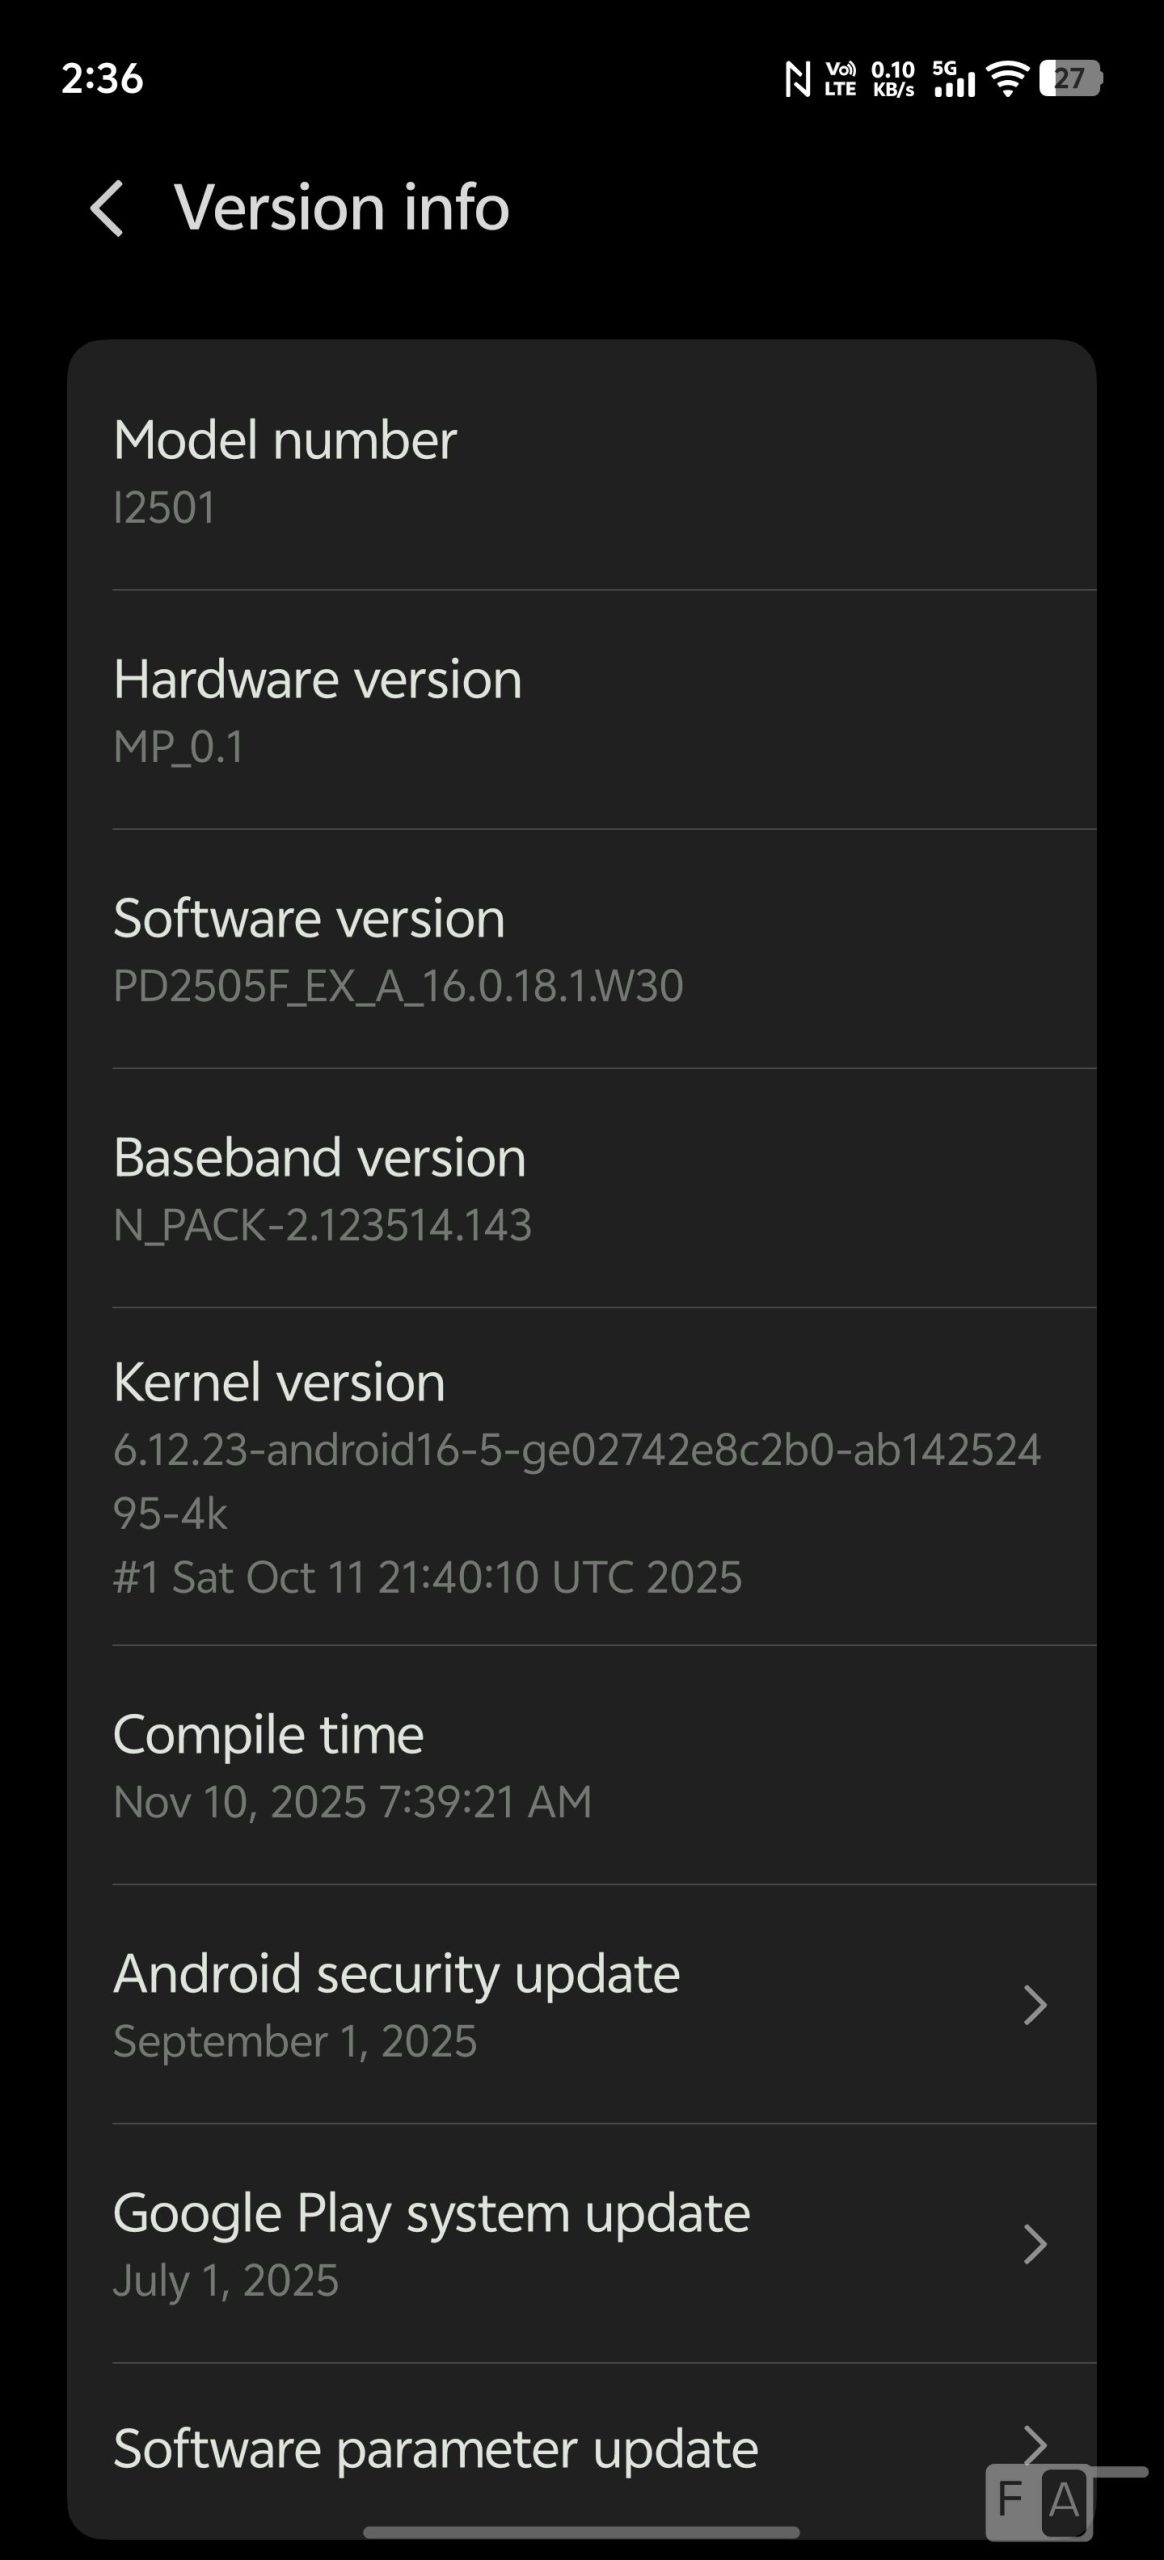Open Software parameter update chevron
1164x2560 pixels.
(x=1035, y=2446)
